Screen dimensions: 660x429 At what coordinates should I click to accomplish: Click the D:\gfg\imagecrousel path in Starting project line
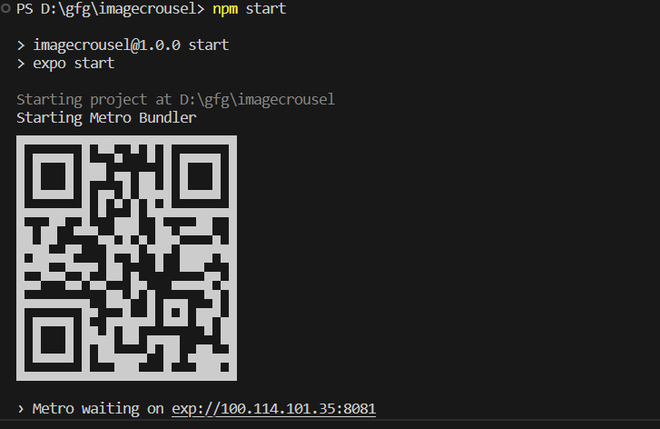coord(257,100)
